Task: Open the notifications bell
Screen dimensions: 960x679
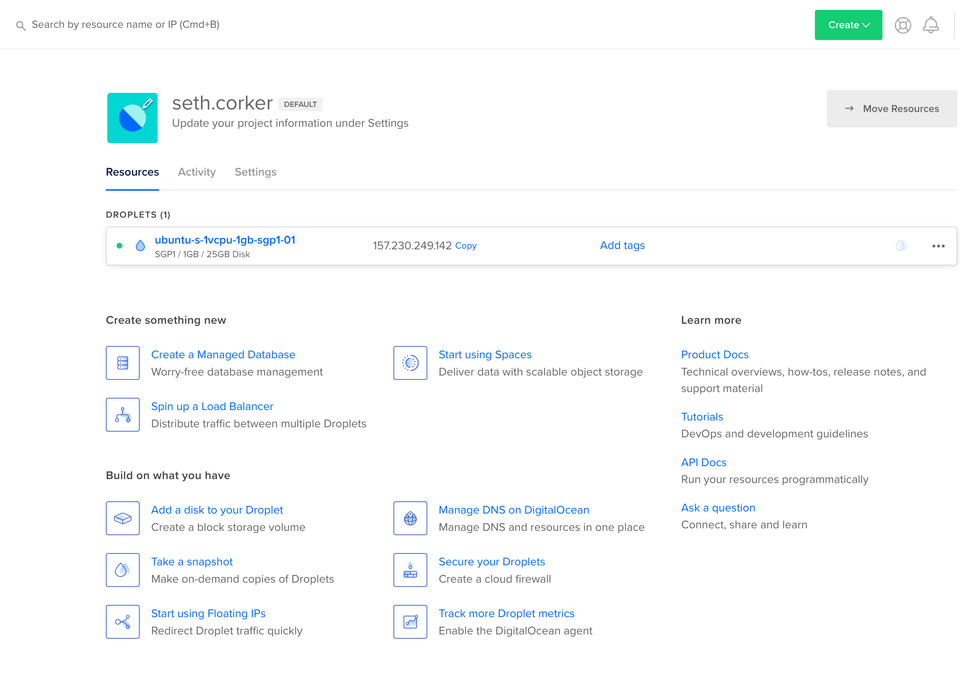Action: (x=931, y=25)
